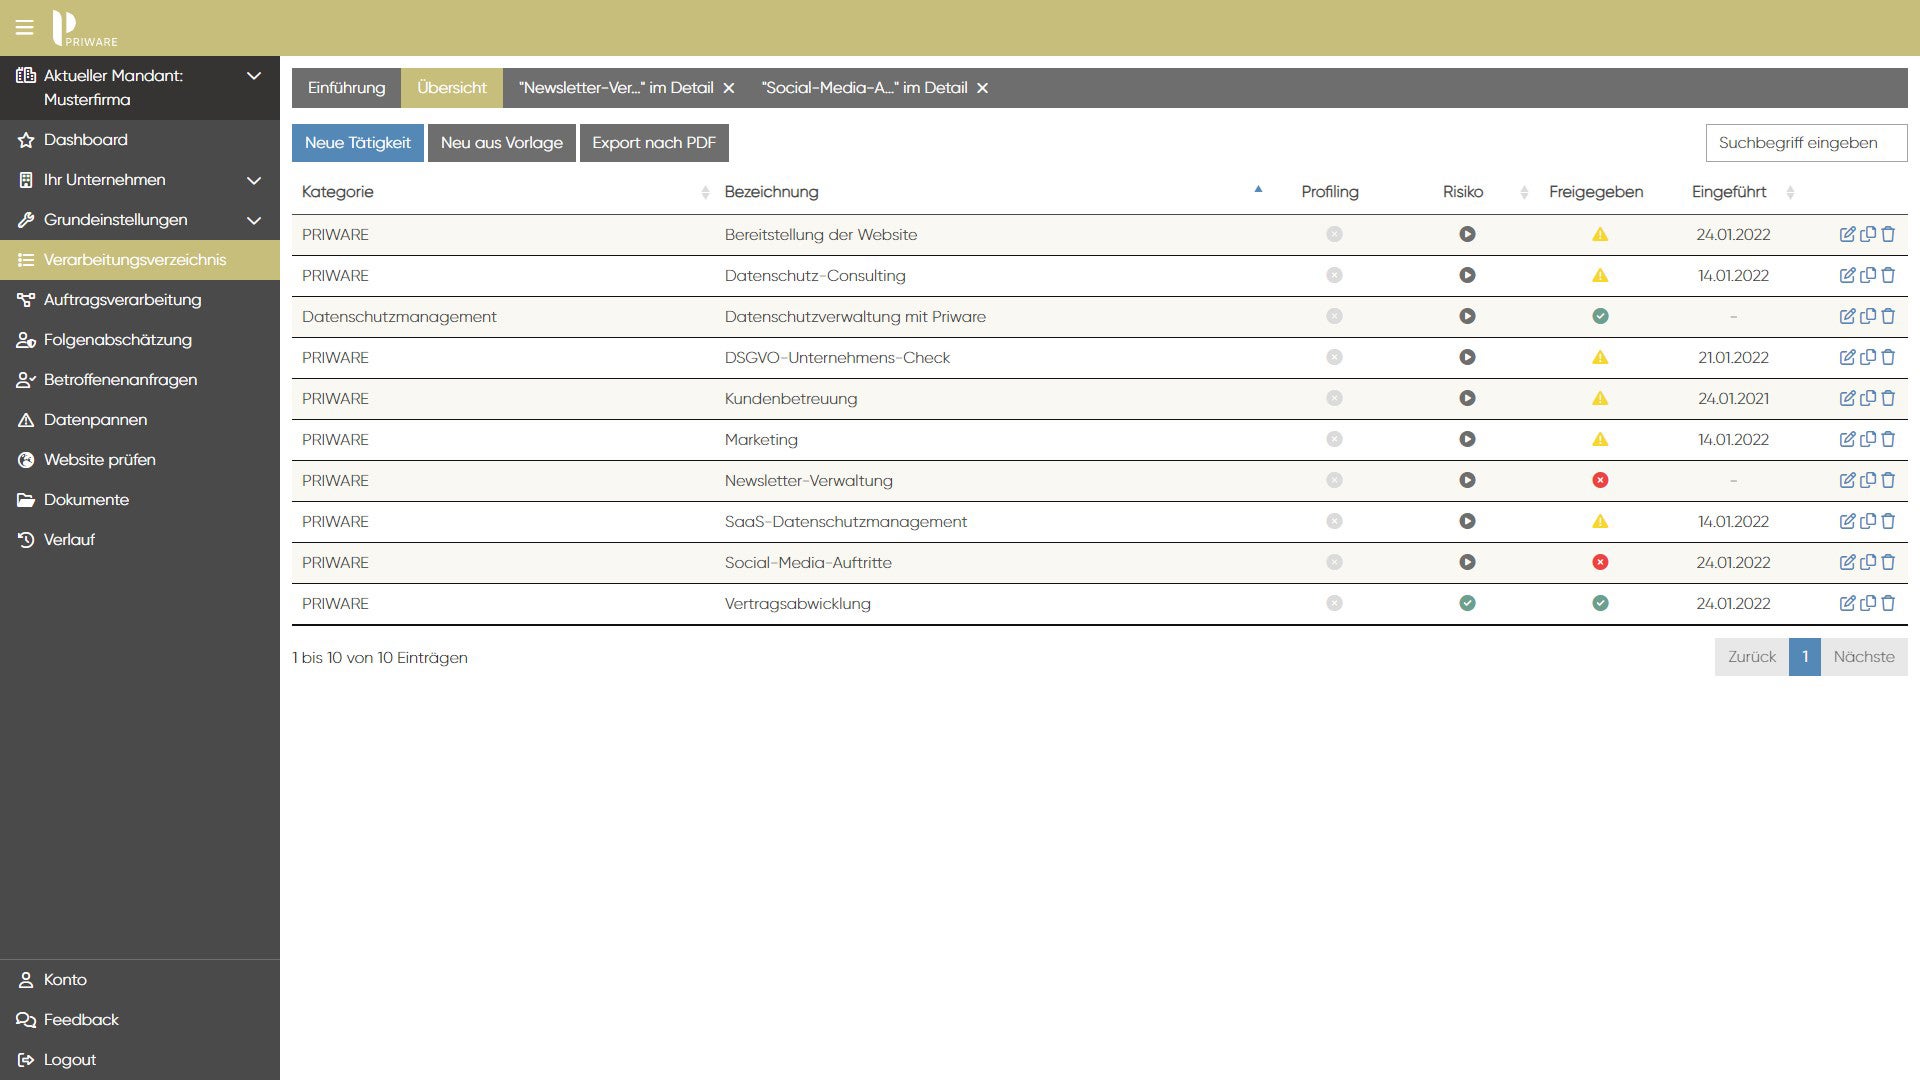Click the Neue Tätigkeit button
Screen dimensions: 1920x1080
357,143
